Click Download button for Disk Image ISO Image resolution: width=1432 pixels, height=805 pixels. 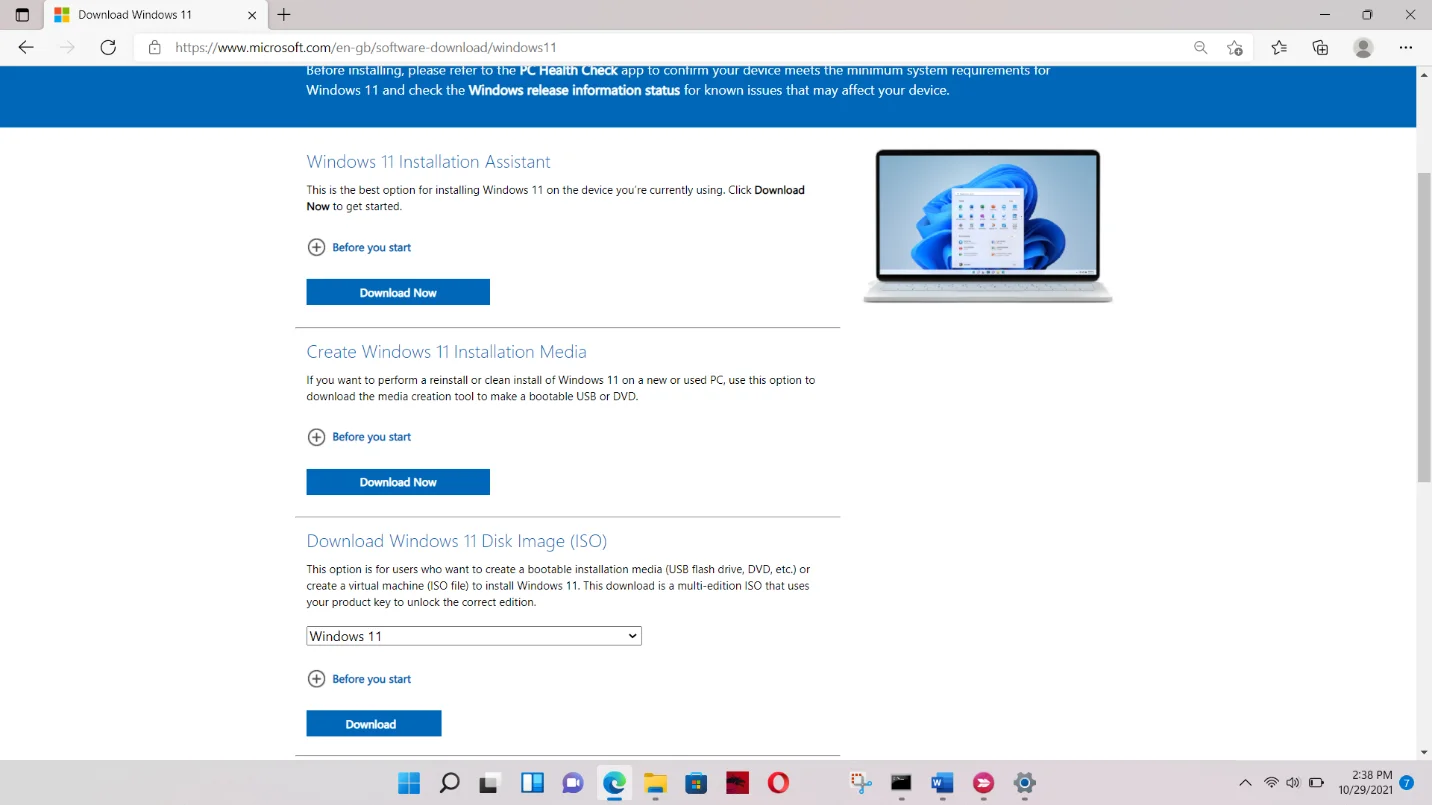(x=373, y=724)
